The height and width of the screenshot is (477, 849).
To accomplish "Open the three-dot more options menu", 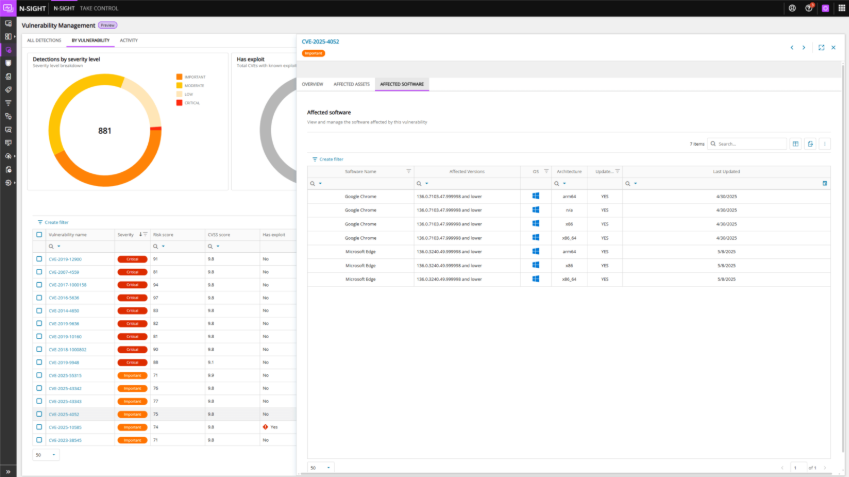I will click(x=825, y=144).
